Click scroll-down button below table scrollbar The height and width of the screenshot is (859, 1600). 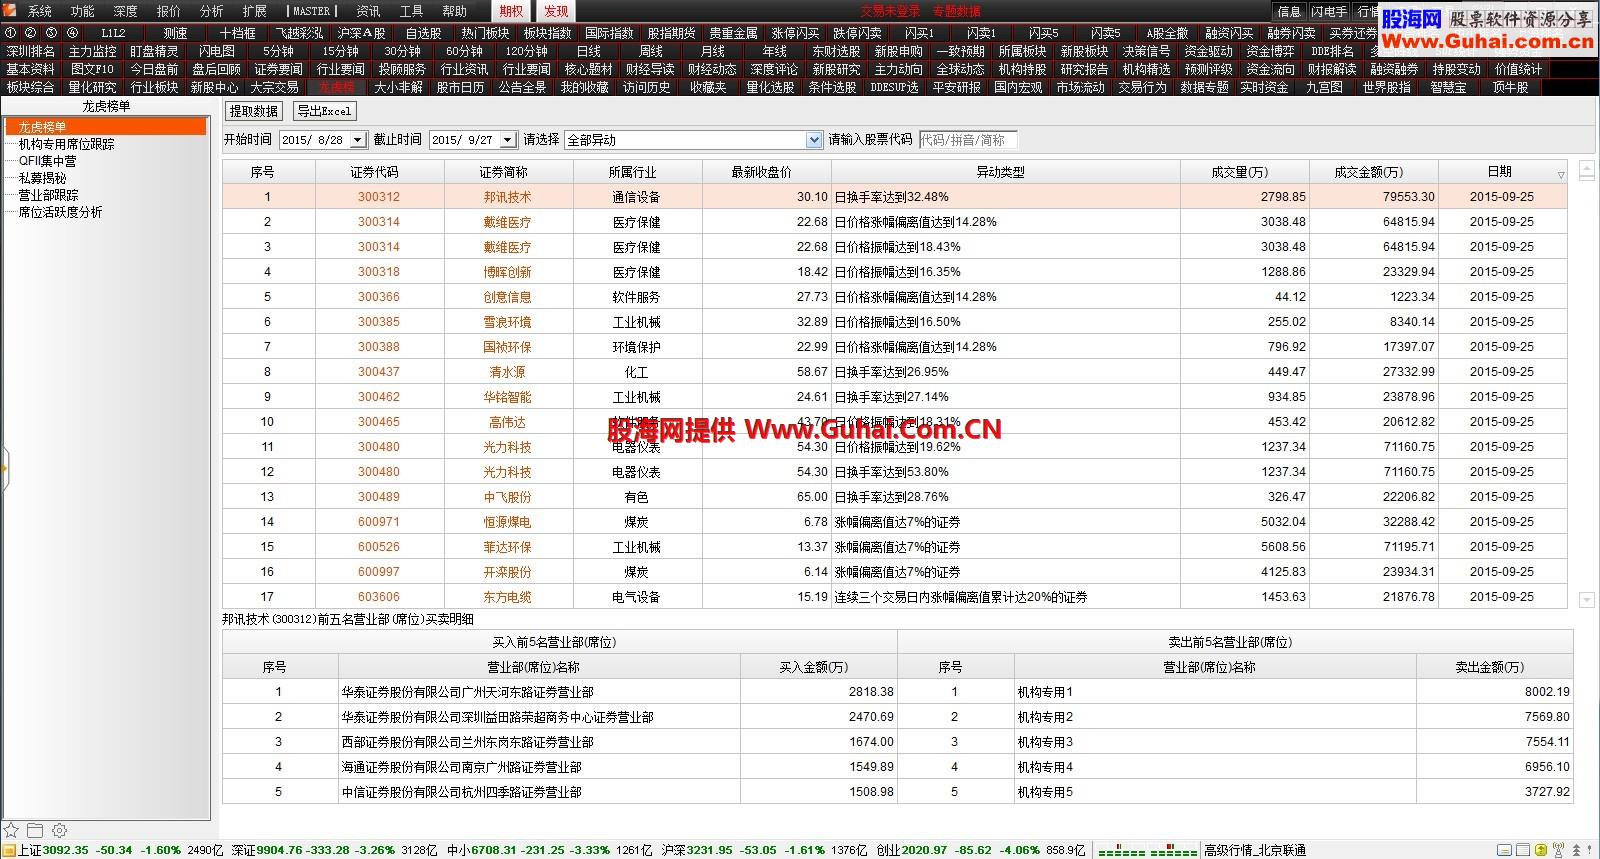coord(1587,599)
